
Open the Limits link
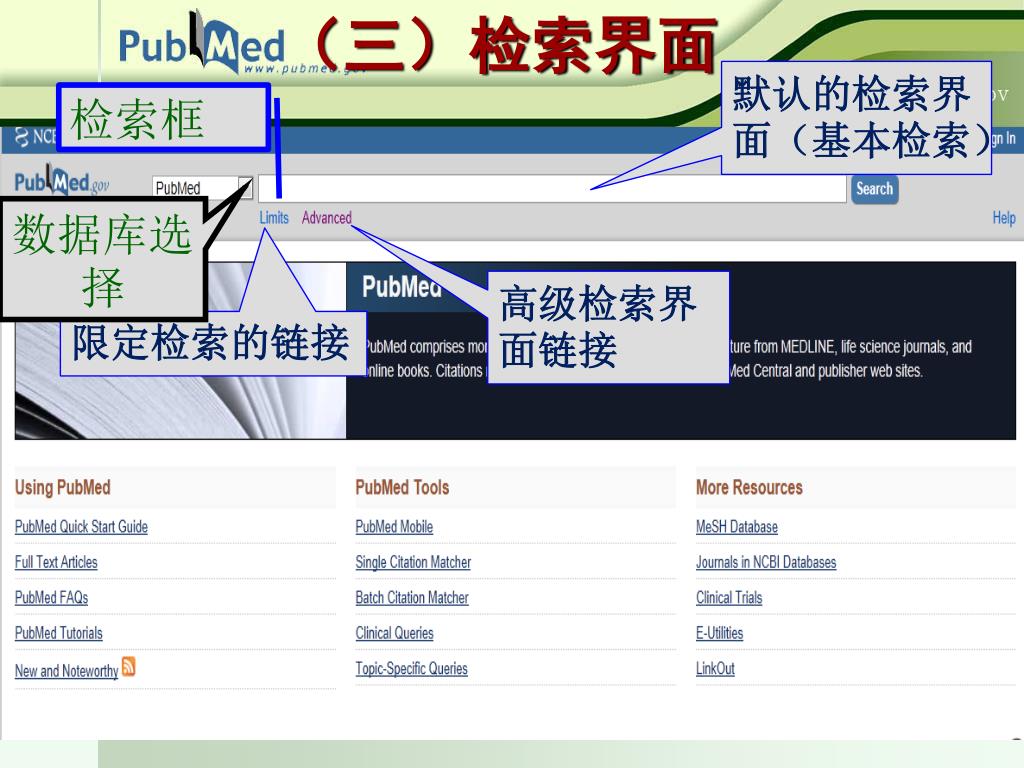click(x=274, y=217)
